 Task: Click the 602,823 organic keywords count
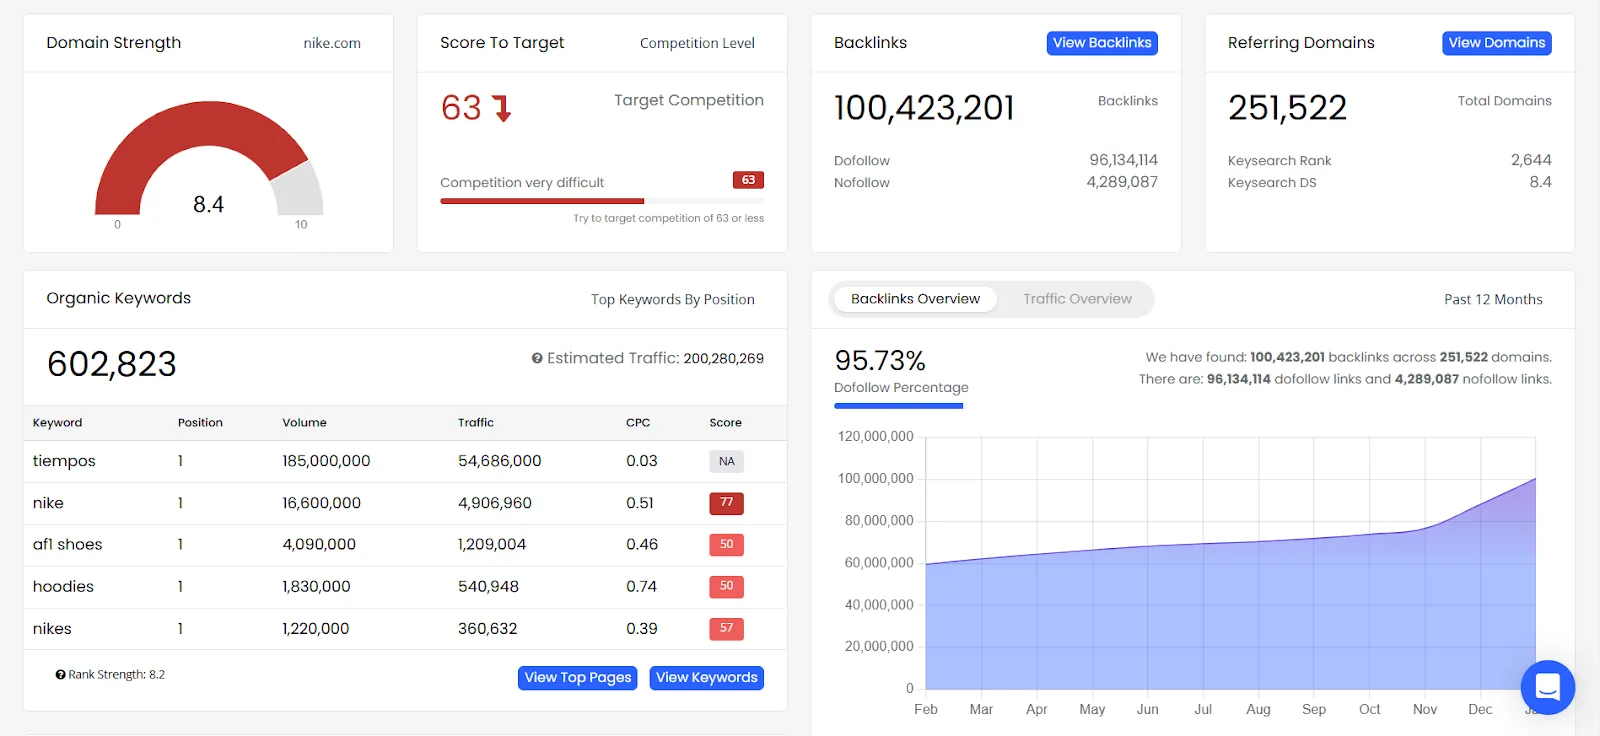pyautogui.click(x=112, y=364)
